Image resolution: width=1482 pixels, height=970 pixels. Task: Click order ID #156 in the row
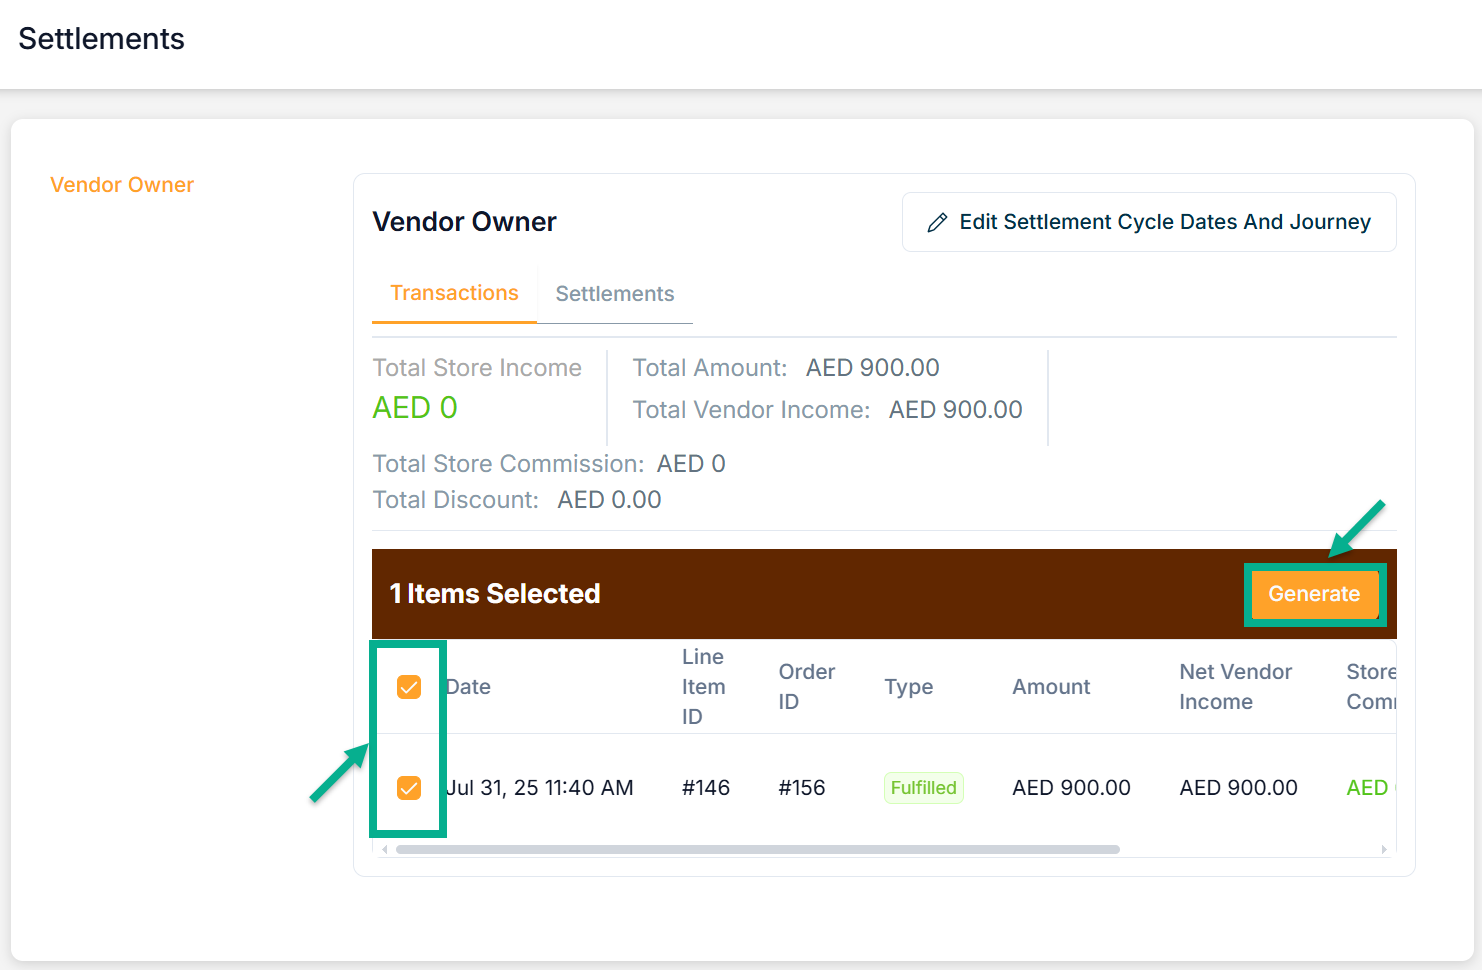[802, 788]
